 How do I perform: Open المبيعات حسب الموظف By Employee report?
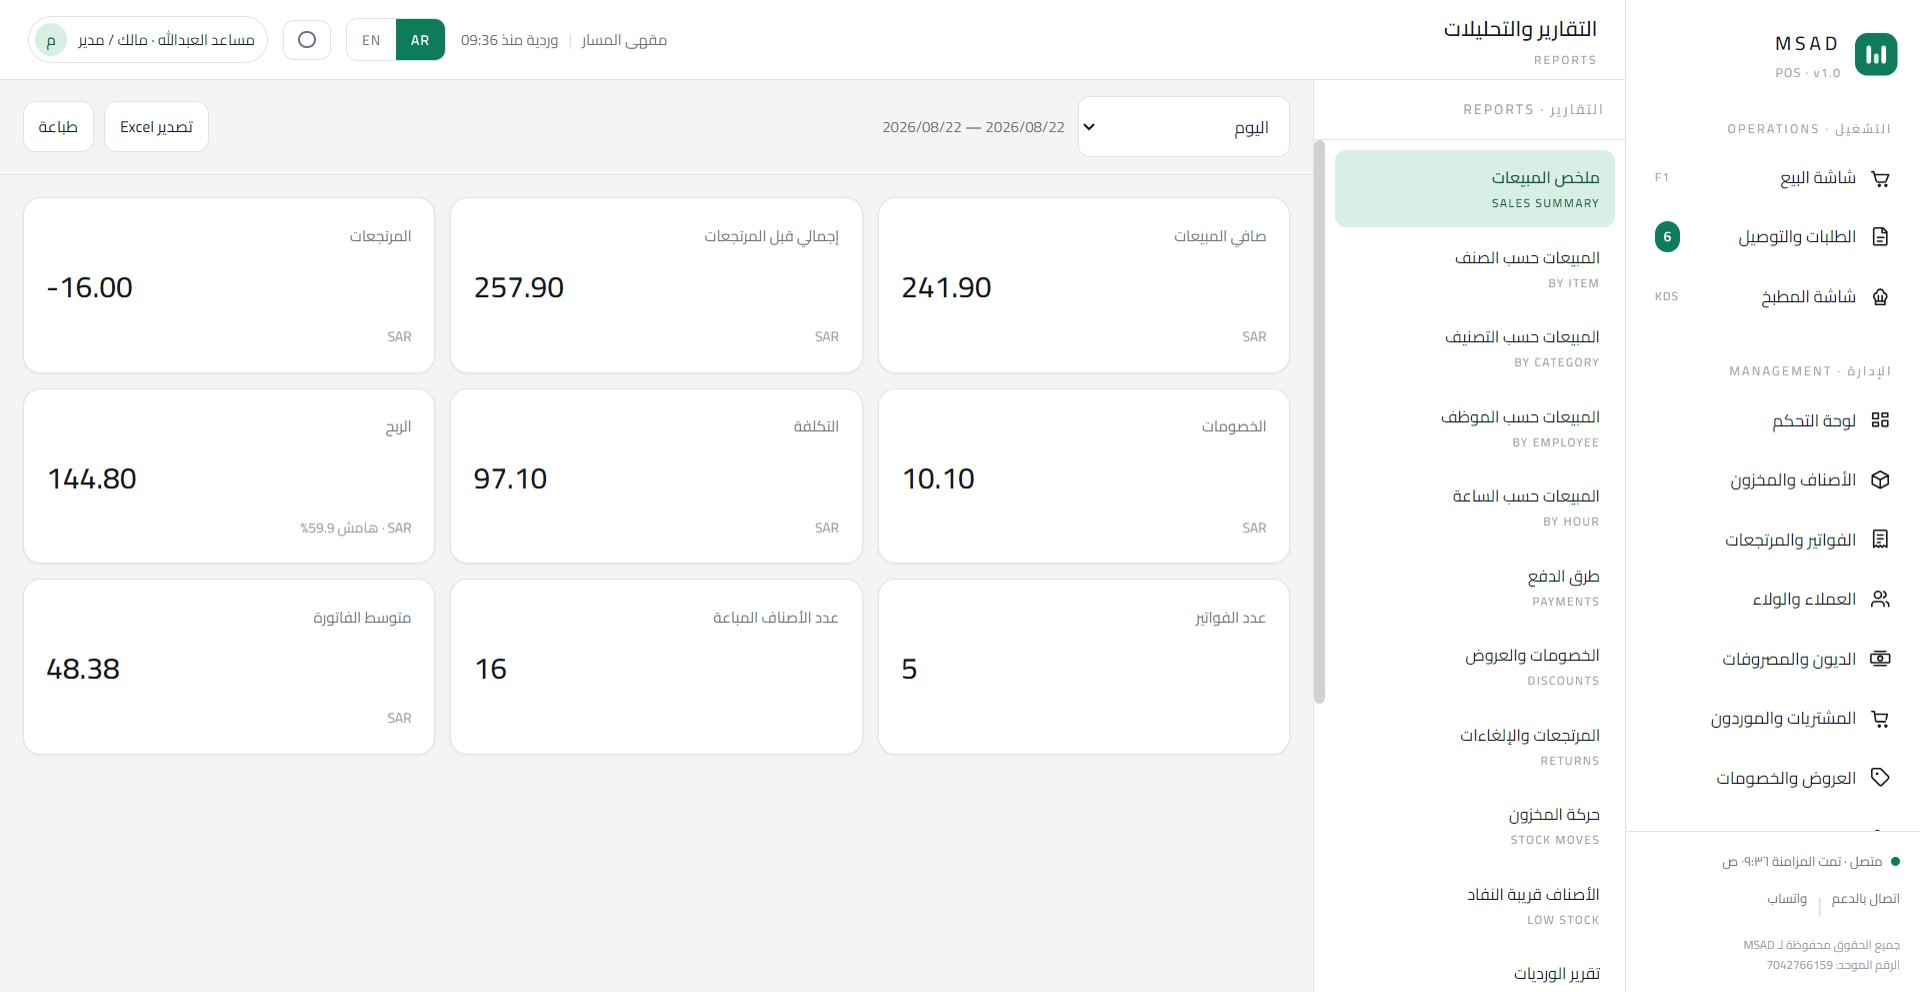(x=1474, y=428)
